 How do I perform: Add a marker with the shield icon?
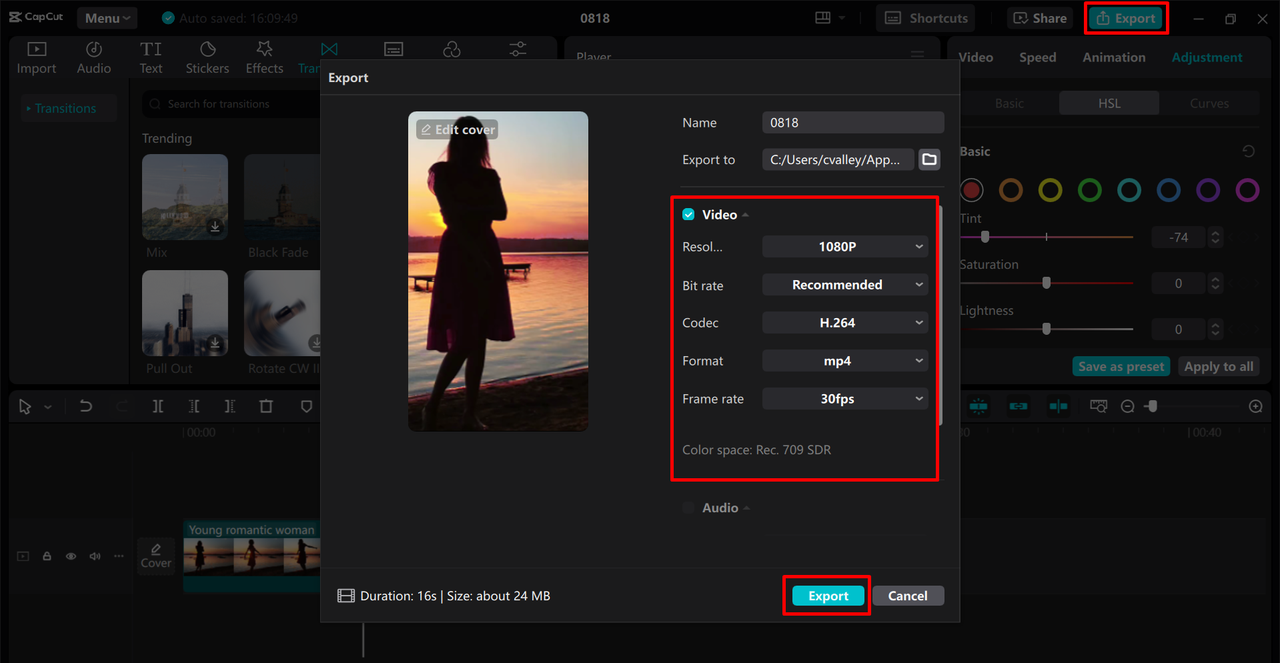click(306, 407)
